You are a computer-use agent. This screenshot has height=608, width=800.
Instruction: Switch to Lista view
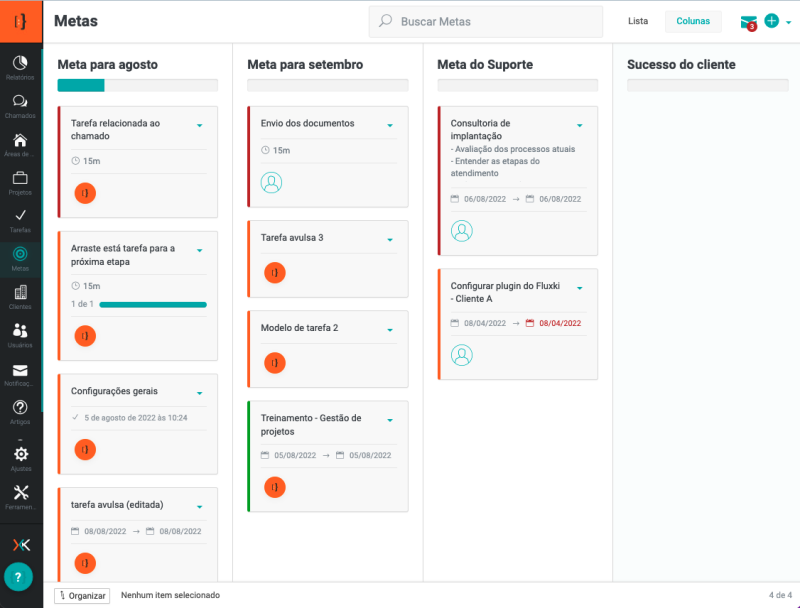tap(638, 21)
